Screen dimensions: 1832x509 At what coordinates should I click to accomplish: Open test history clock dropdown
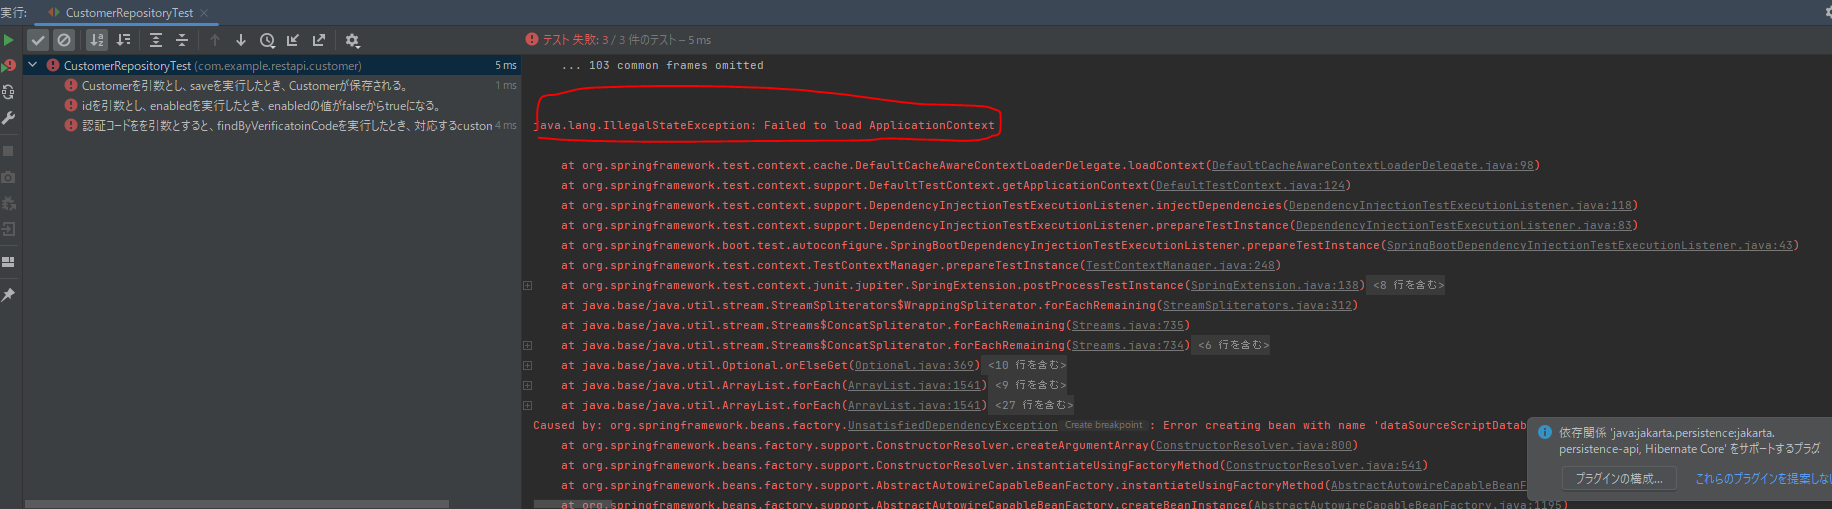coord(267,40)
